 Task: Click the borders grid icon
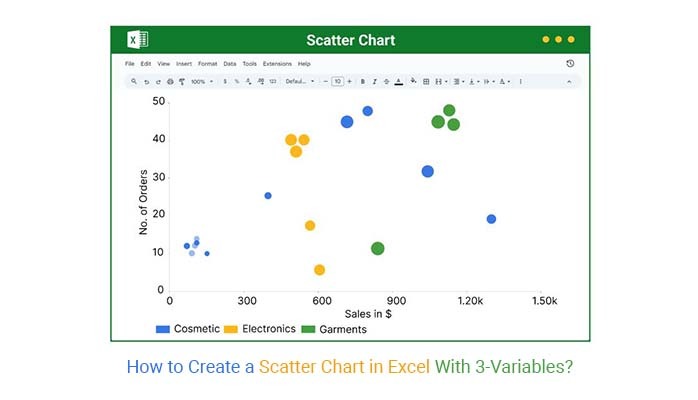pos(427,81)
